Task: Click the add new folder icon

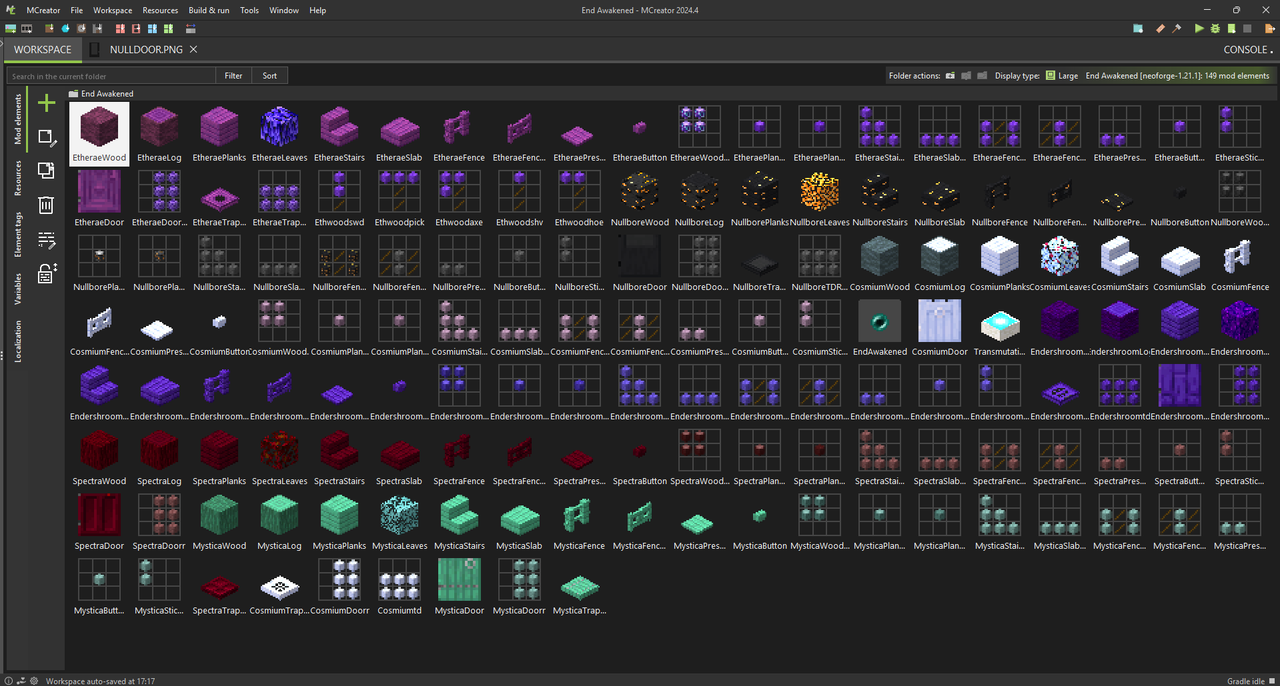Action: 950,75
